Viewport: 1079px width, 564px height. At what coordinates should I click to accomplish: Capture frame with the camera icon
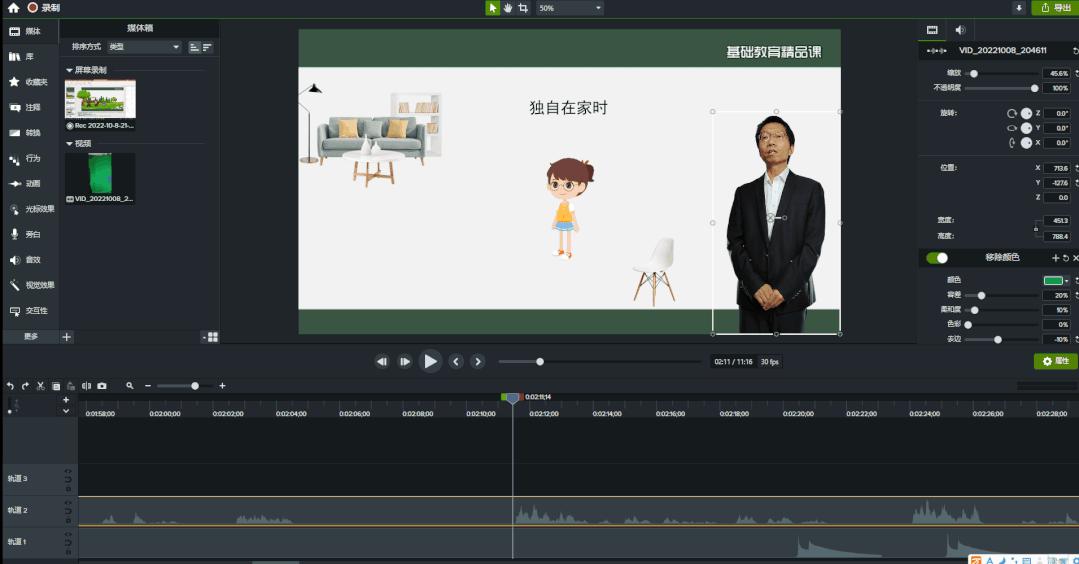click(102, 387)
